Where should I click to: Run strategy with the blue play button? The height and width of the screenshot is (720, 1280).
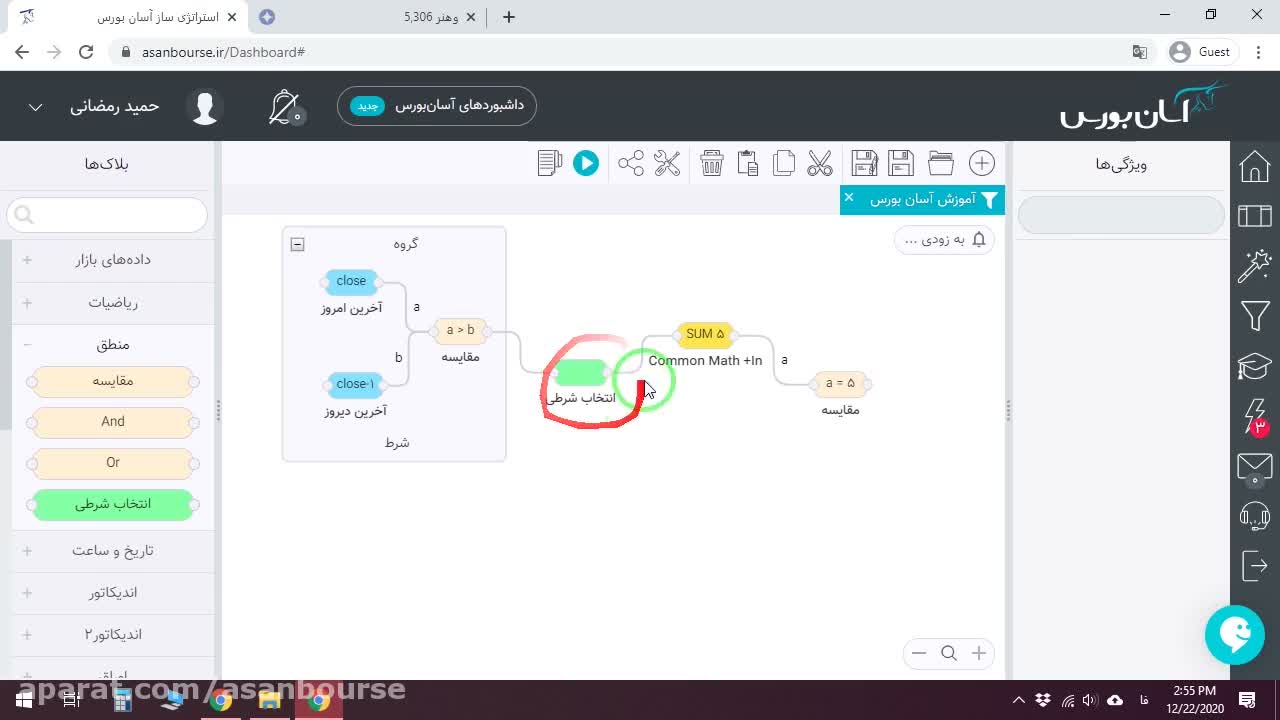[586, 163]
